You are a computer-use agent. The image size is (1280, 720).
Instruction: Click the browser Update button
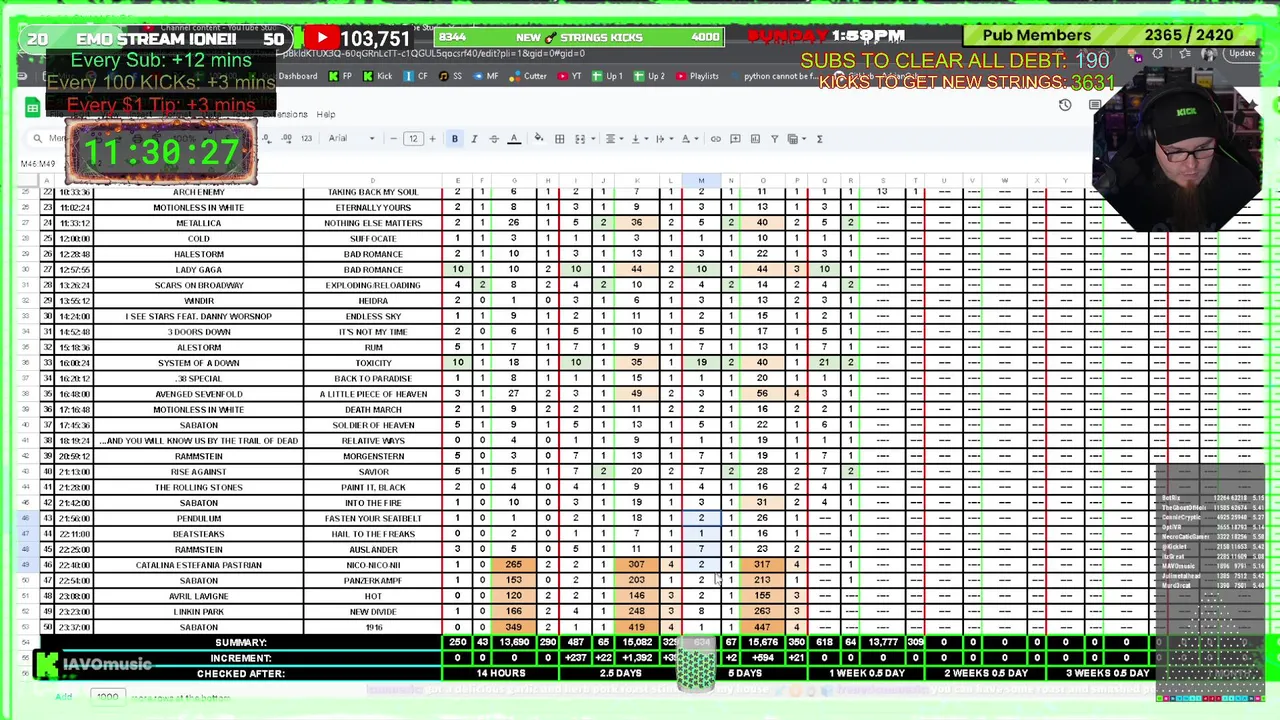(x=1242, y=54)
